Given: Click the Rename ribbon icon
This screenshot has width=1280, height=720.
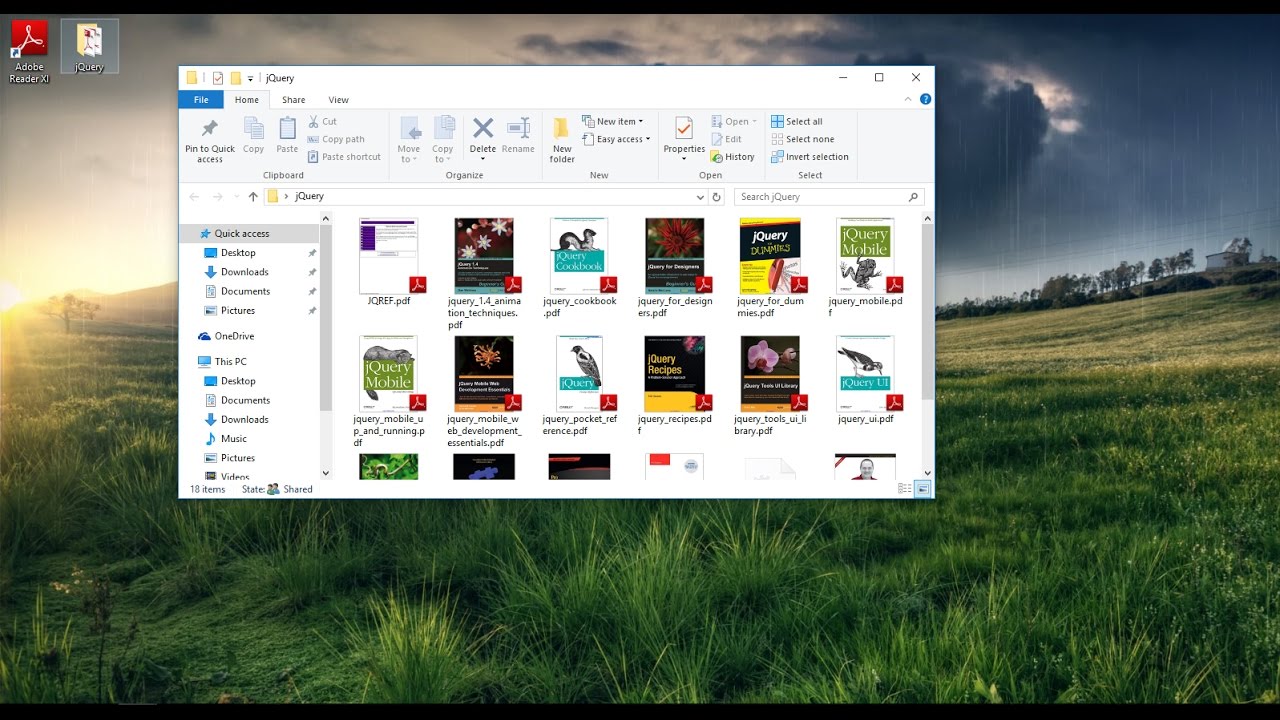Looking at the screenshot, I should coord(518,128).
